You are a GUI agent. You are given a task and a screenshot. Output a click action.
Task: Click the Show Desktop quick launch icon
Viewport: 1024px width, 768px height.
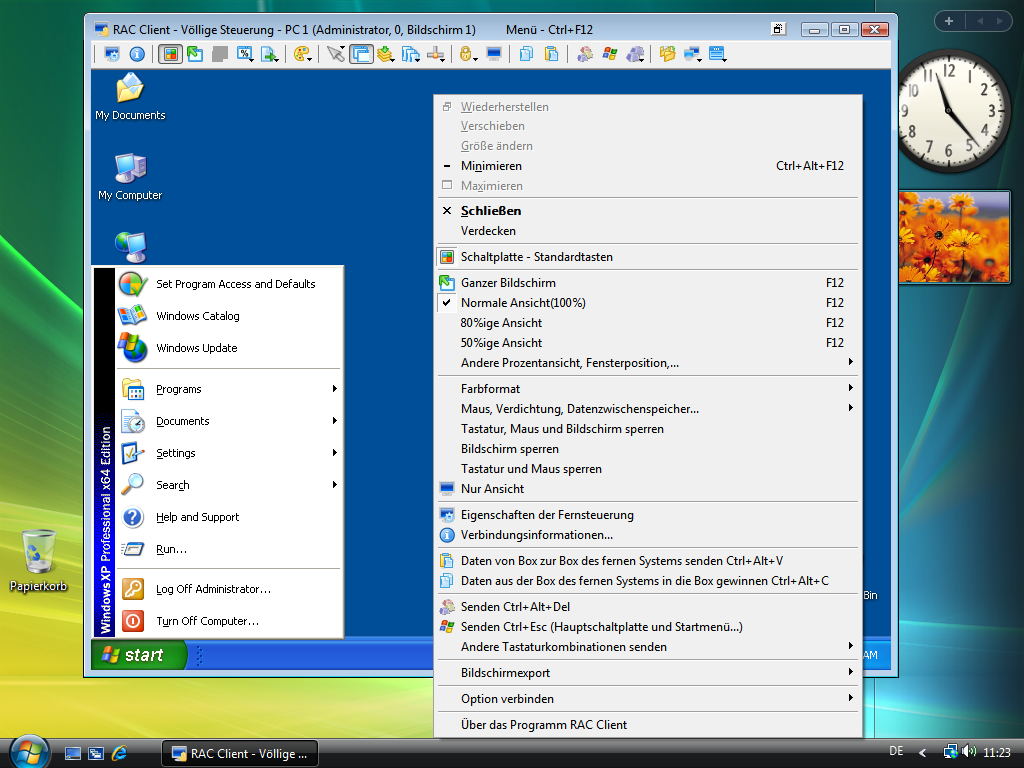pyautogui.click(x=72, y=754)
